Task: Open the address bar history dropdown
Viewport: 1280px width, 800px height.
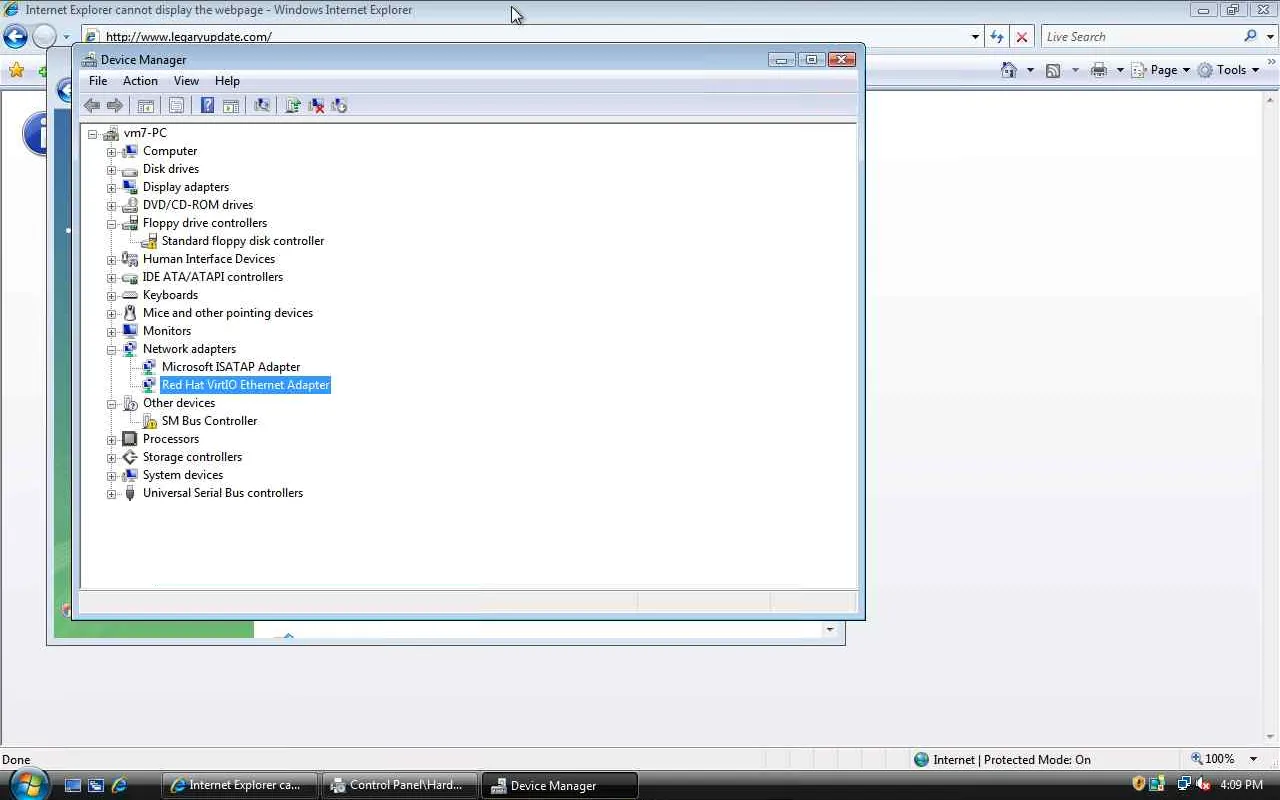Action: (x=975, y=37)
